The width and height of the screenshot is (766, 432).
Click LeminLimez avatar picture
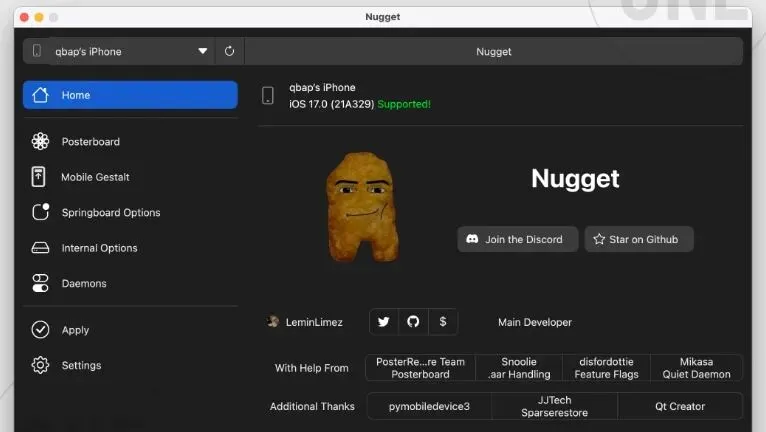click(x=273, y=322)
